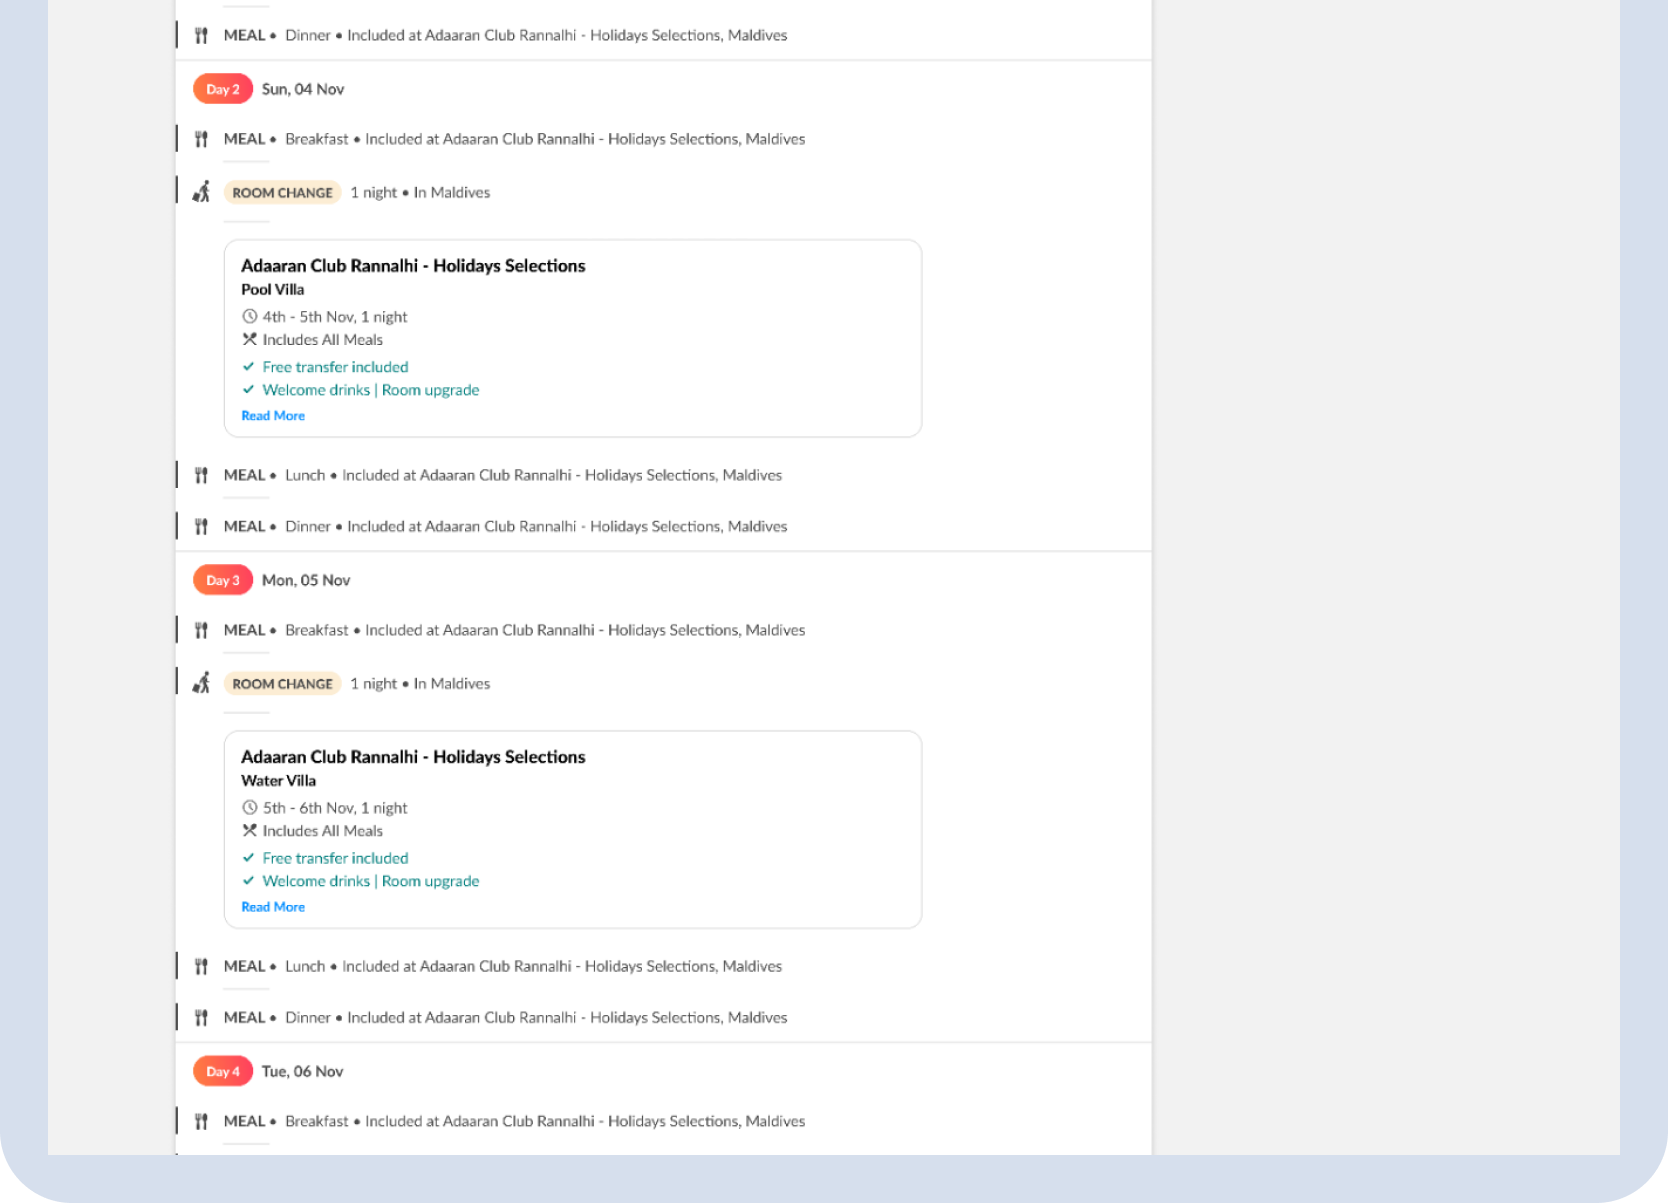This screenshot has height=1203, width=1668.
Task: Click the ROOM CHANGE tag under Mon, 05 Nov
Action: [x=283, y=683]
